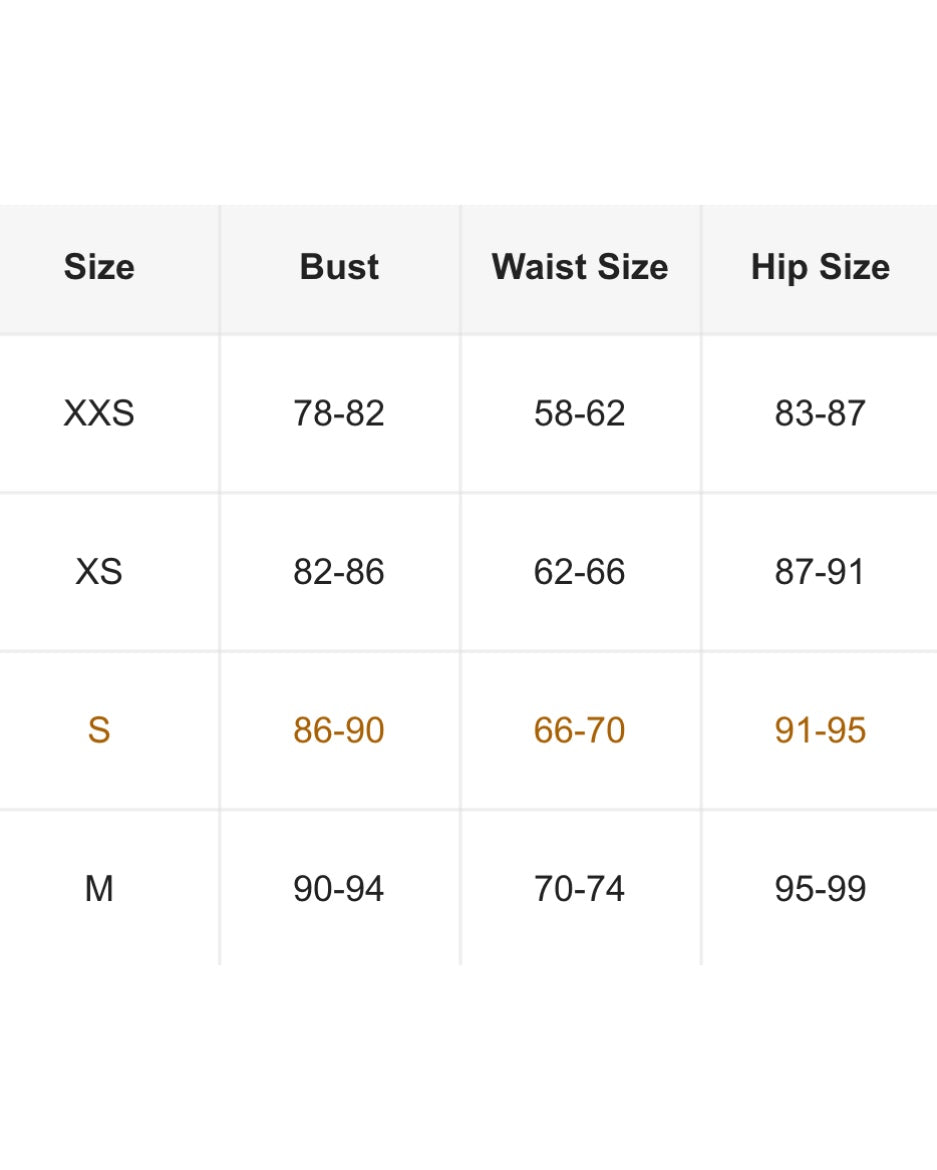Select the XS waist value 62-66
The width and height of the screenshot is (937, 1170).
[580, 572]
